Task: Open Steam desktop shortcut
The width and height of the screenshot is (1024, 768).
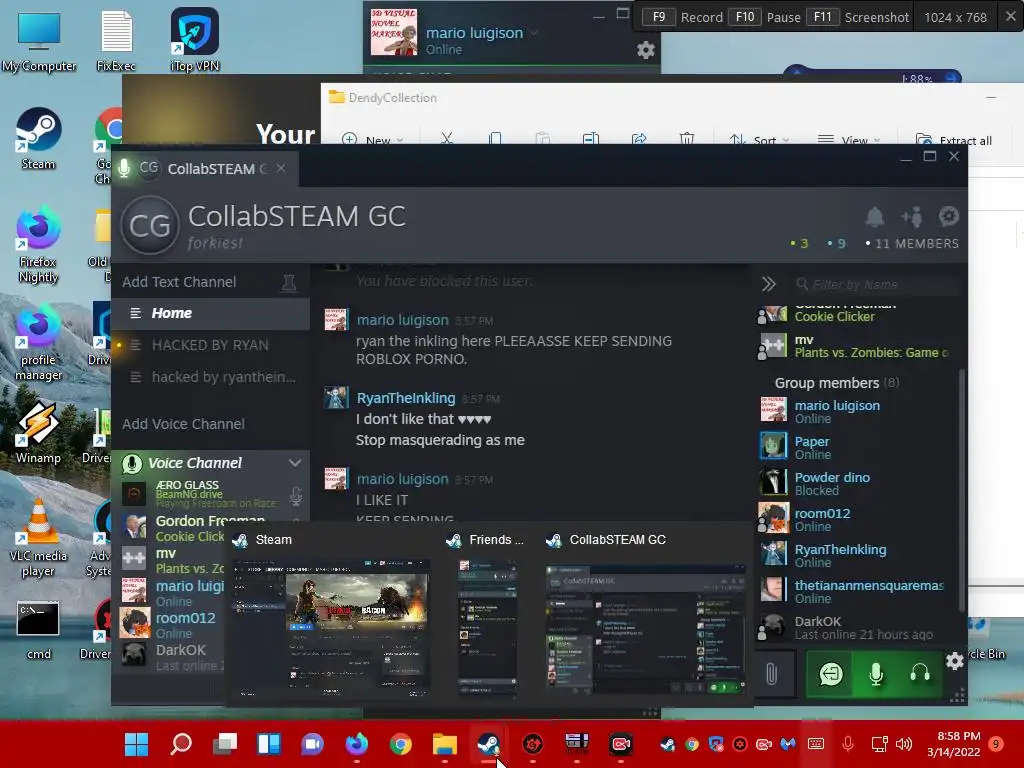Action: pos(38,138)
